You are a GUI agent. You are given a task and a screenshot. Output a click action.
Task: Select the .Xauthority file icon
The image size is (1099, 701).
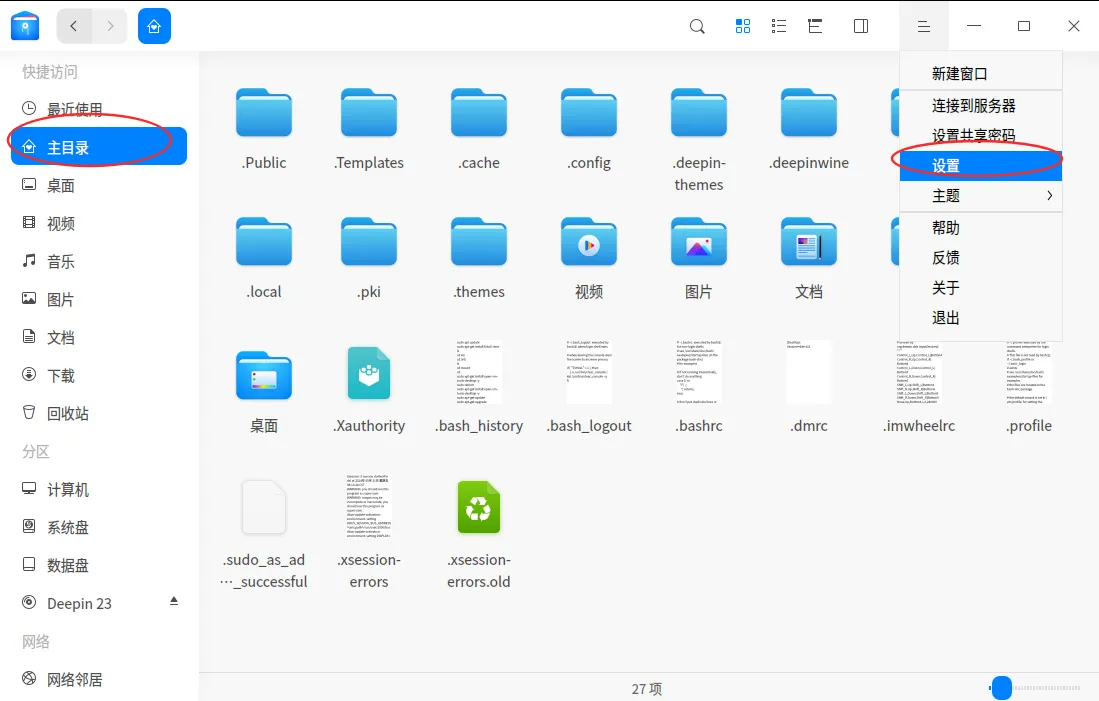[x=368, y=374]
